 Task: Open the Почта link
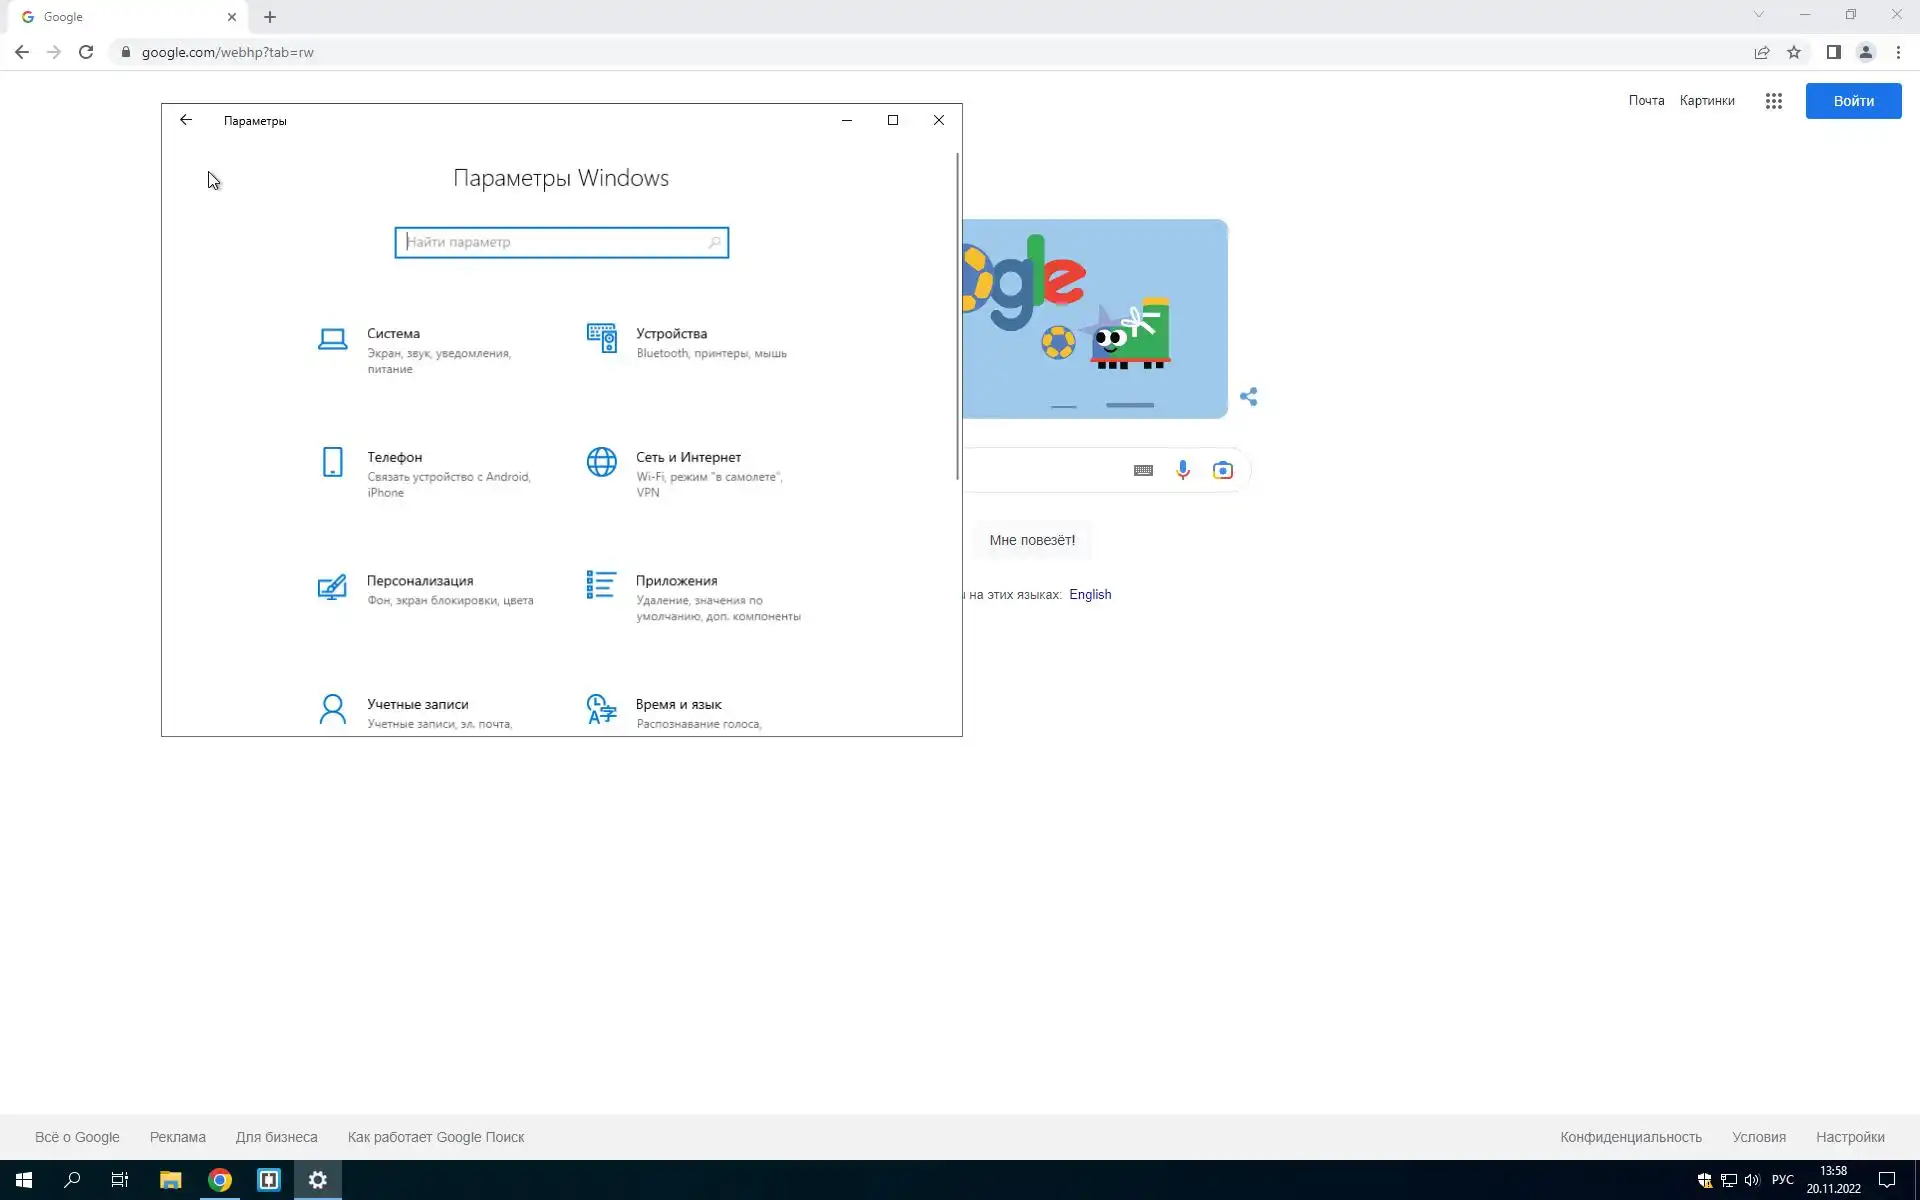pos(1646,101)
